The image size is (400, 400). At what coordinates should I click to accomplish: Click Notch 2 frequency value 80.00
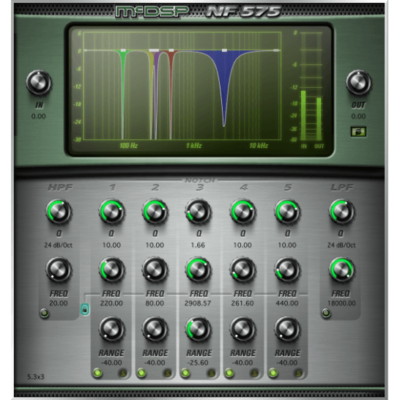(x=155, y=303)
